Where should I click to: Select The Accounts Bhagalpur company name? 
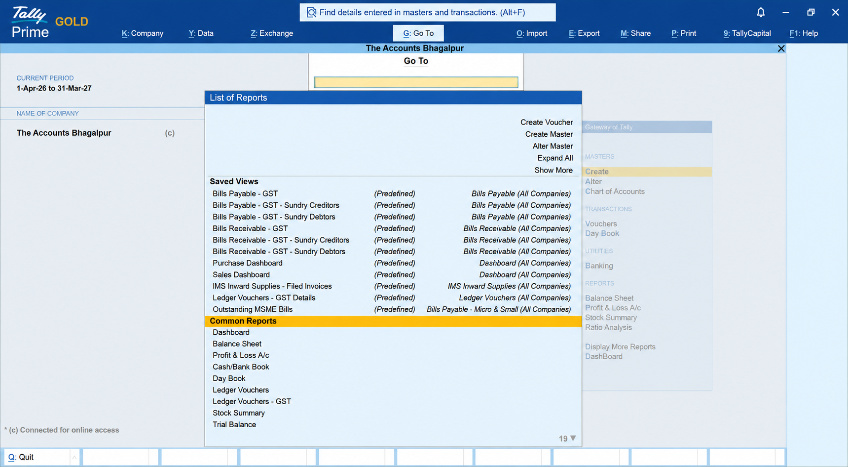[64, 133]
